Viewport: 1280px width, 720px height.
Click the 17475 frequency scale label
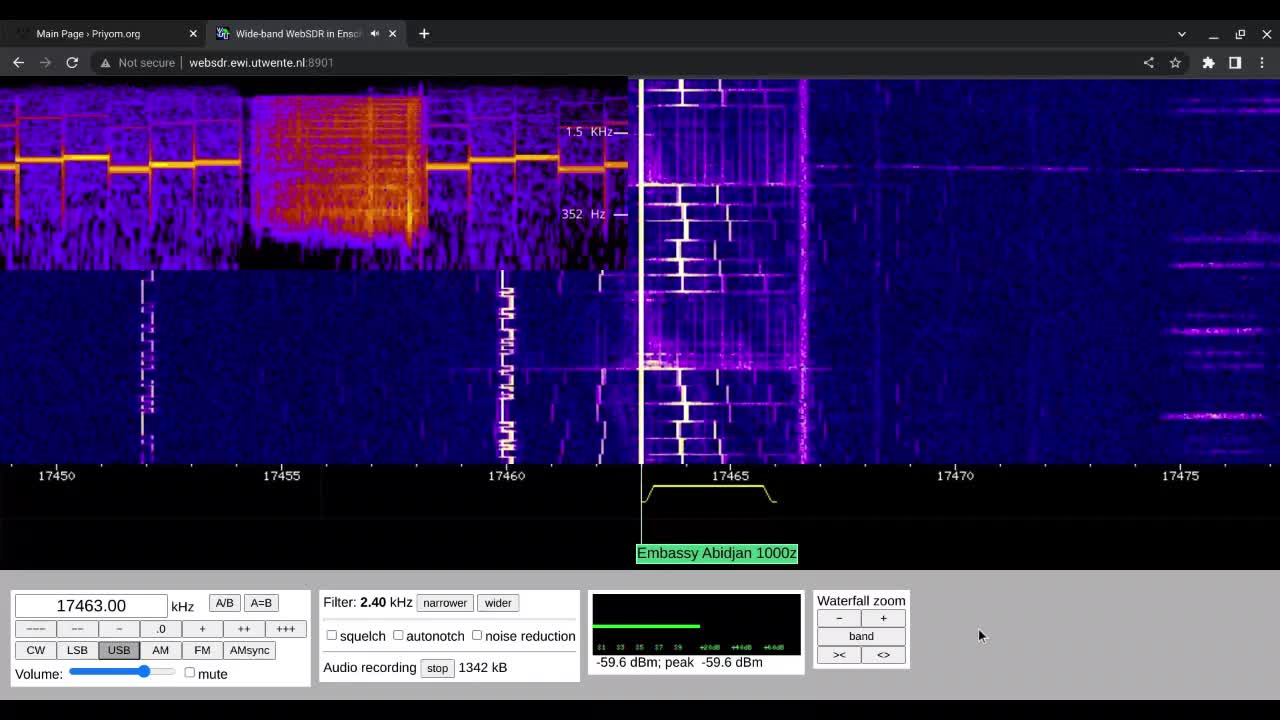pos(1180,476)
